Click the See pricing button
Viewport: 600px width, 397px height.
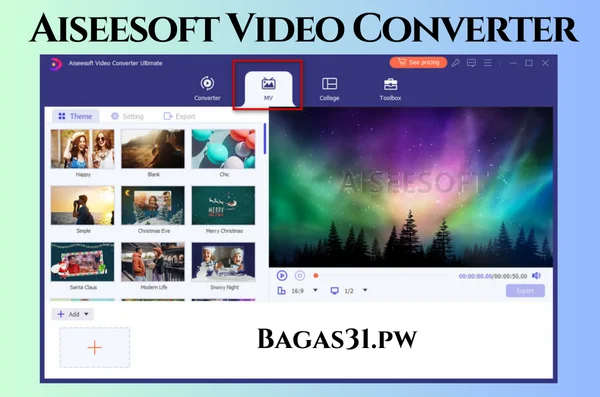(418, 62)
